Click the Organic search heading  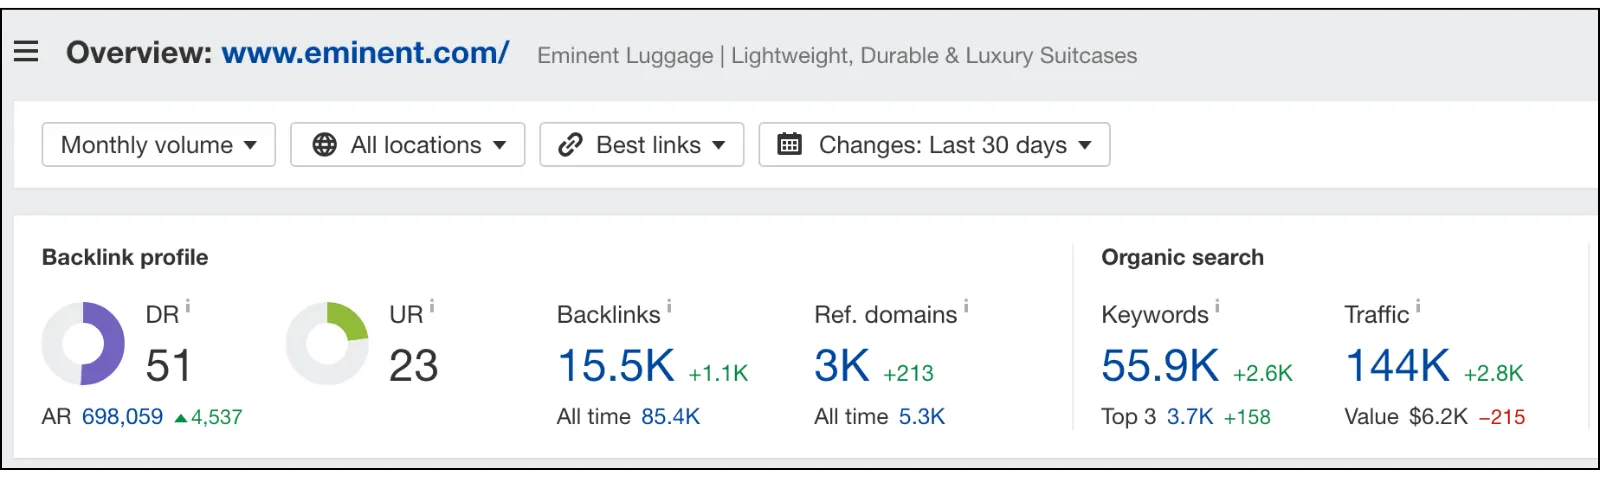pos(1182,257)
